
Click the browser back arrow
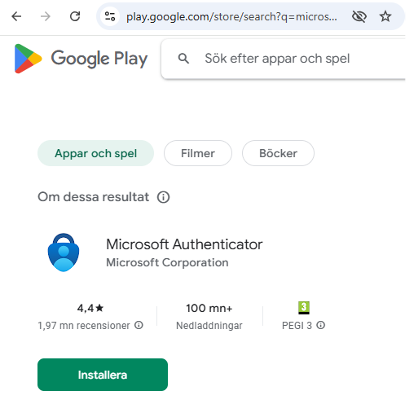pos(16,16)
